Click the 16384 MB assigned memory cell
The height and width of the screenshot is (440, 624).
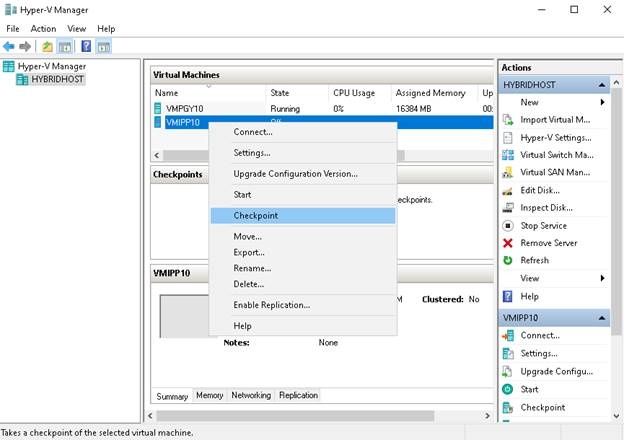(x=413, y=109)
